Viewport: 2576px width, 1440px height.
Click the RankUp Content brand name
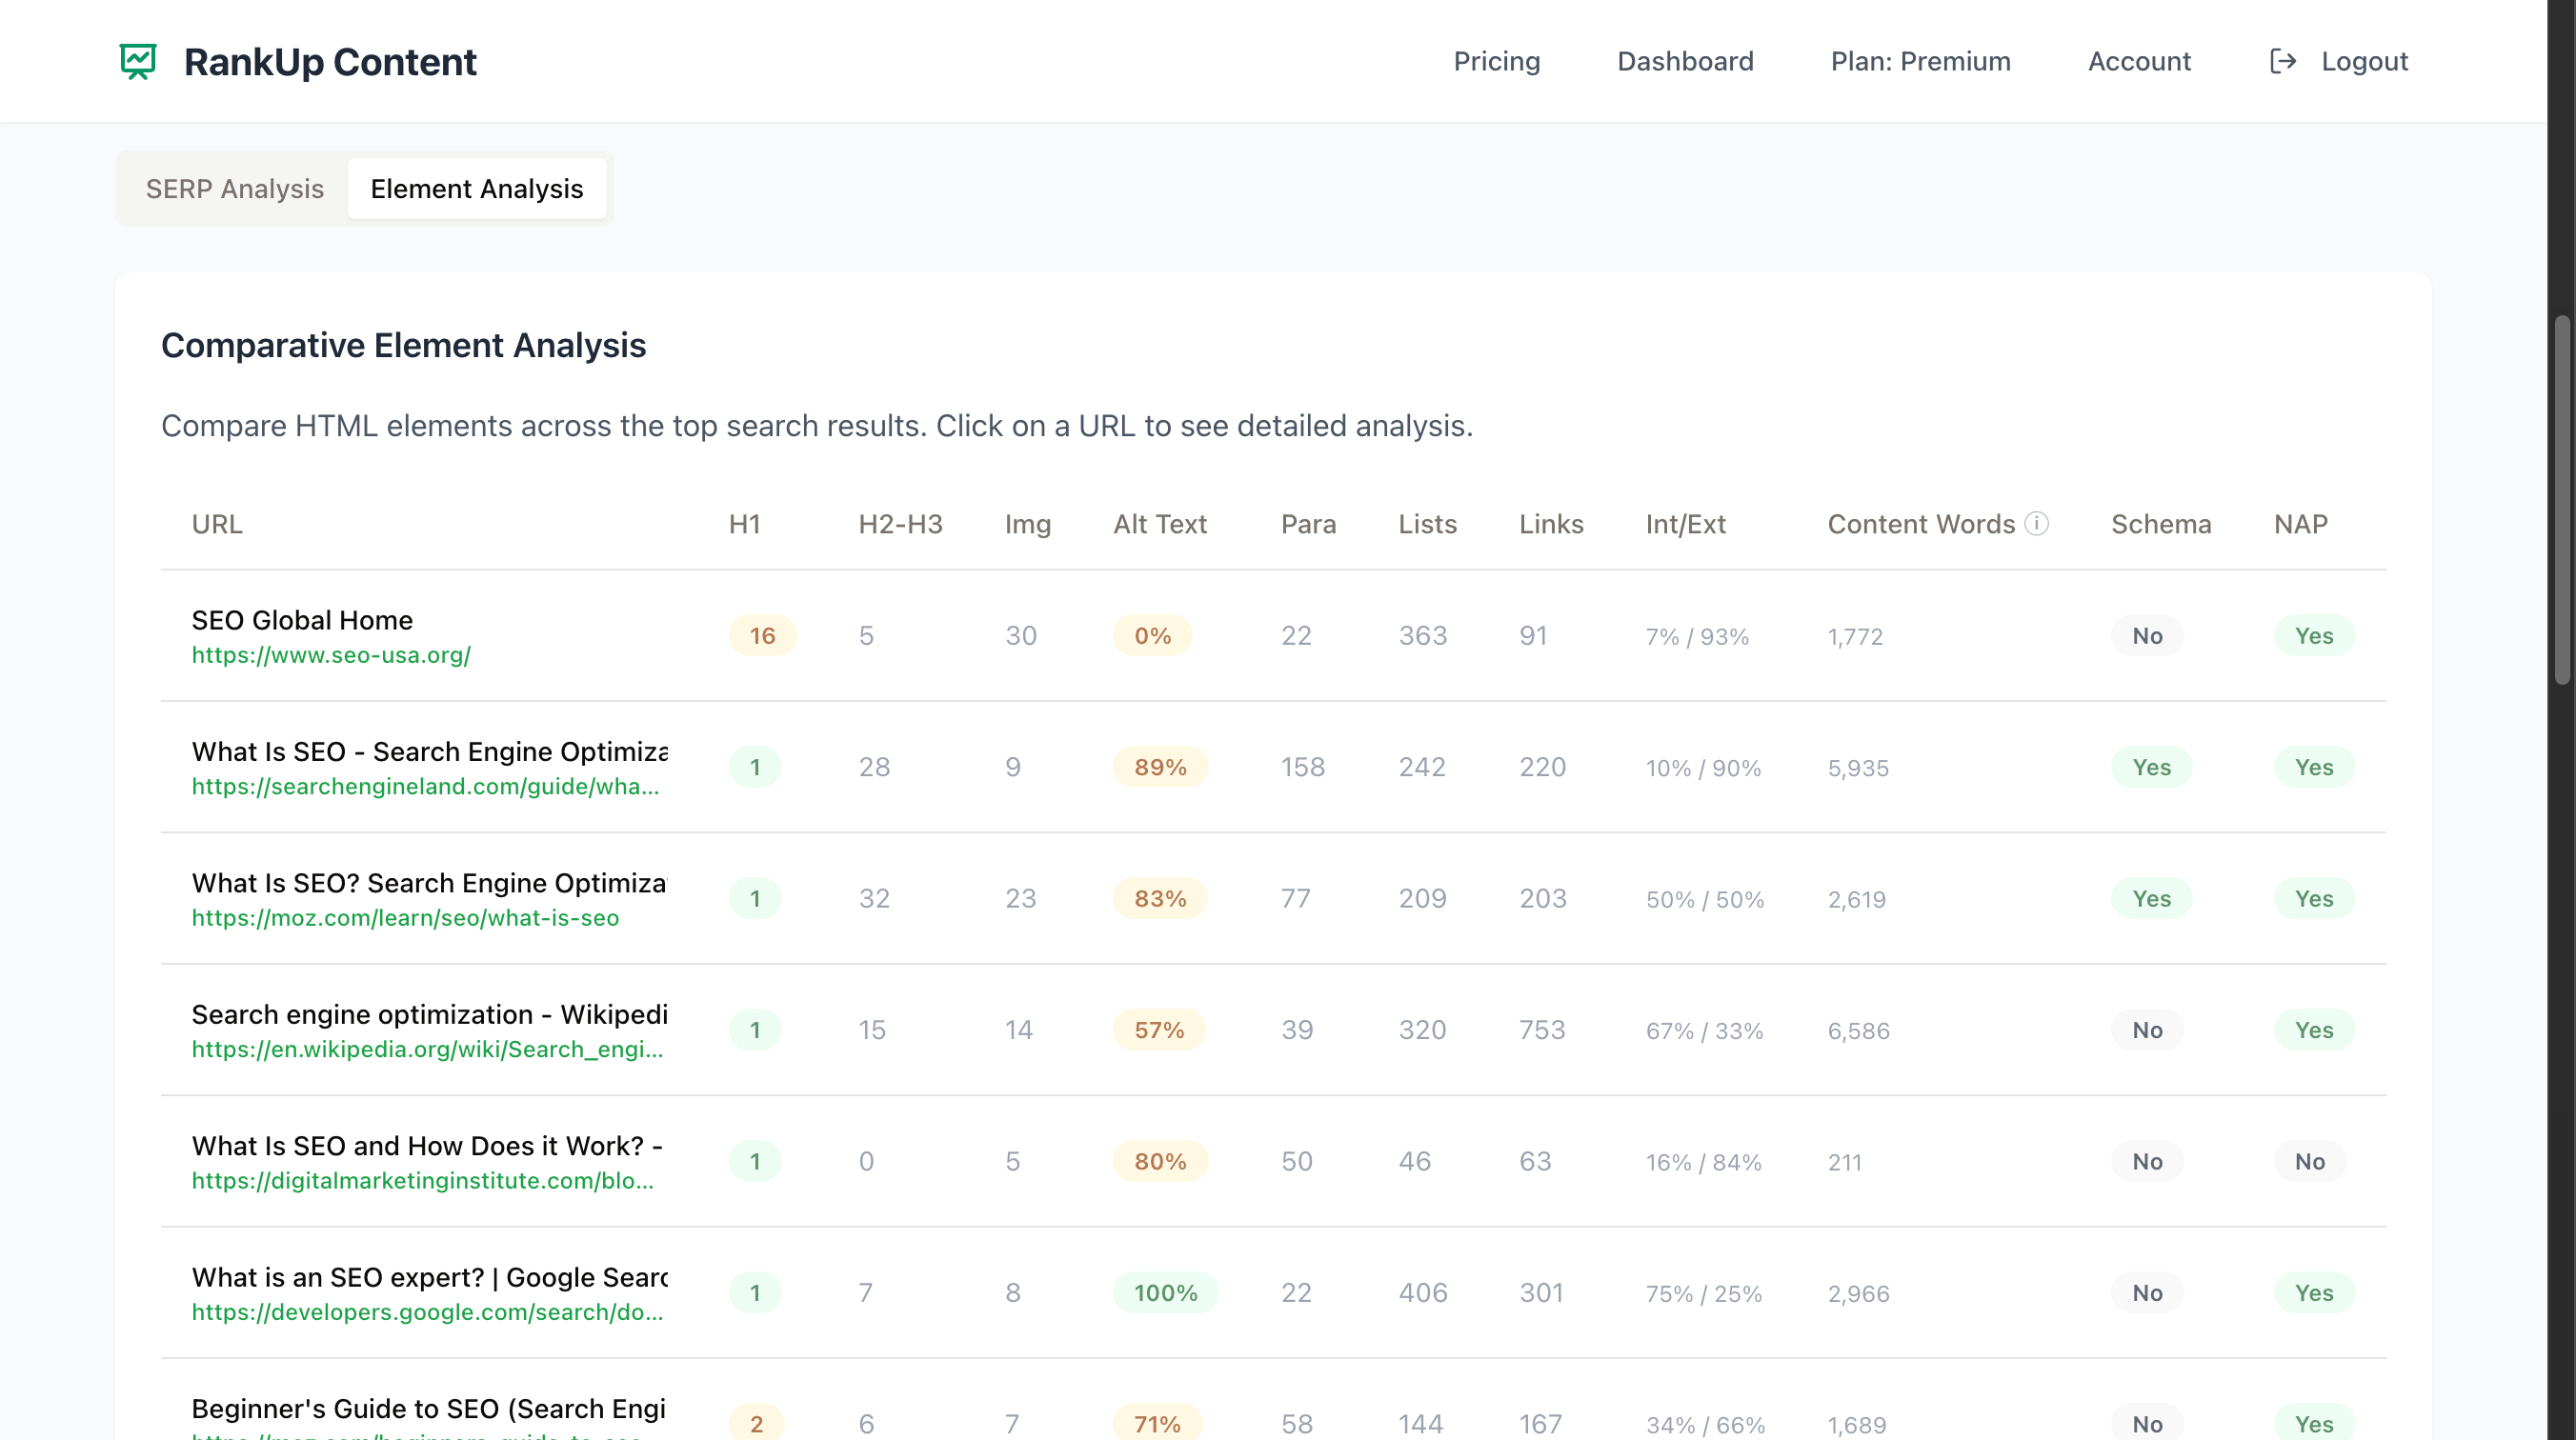[330, 62]
